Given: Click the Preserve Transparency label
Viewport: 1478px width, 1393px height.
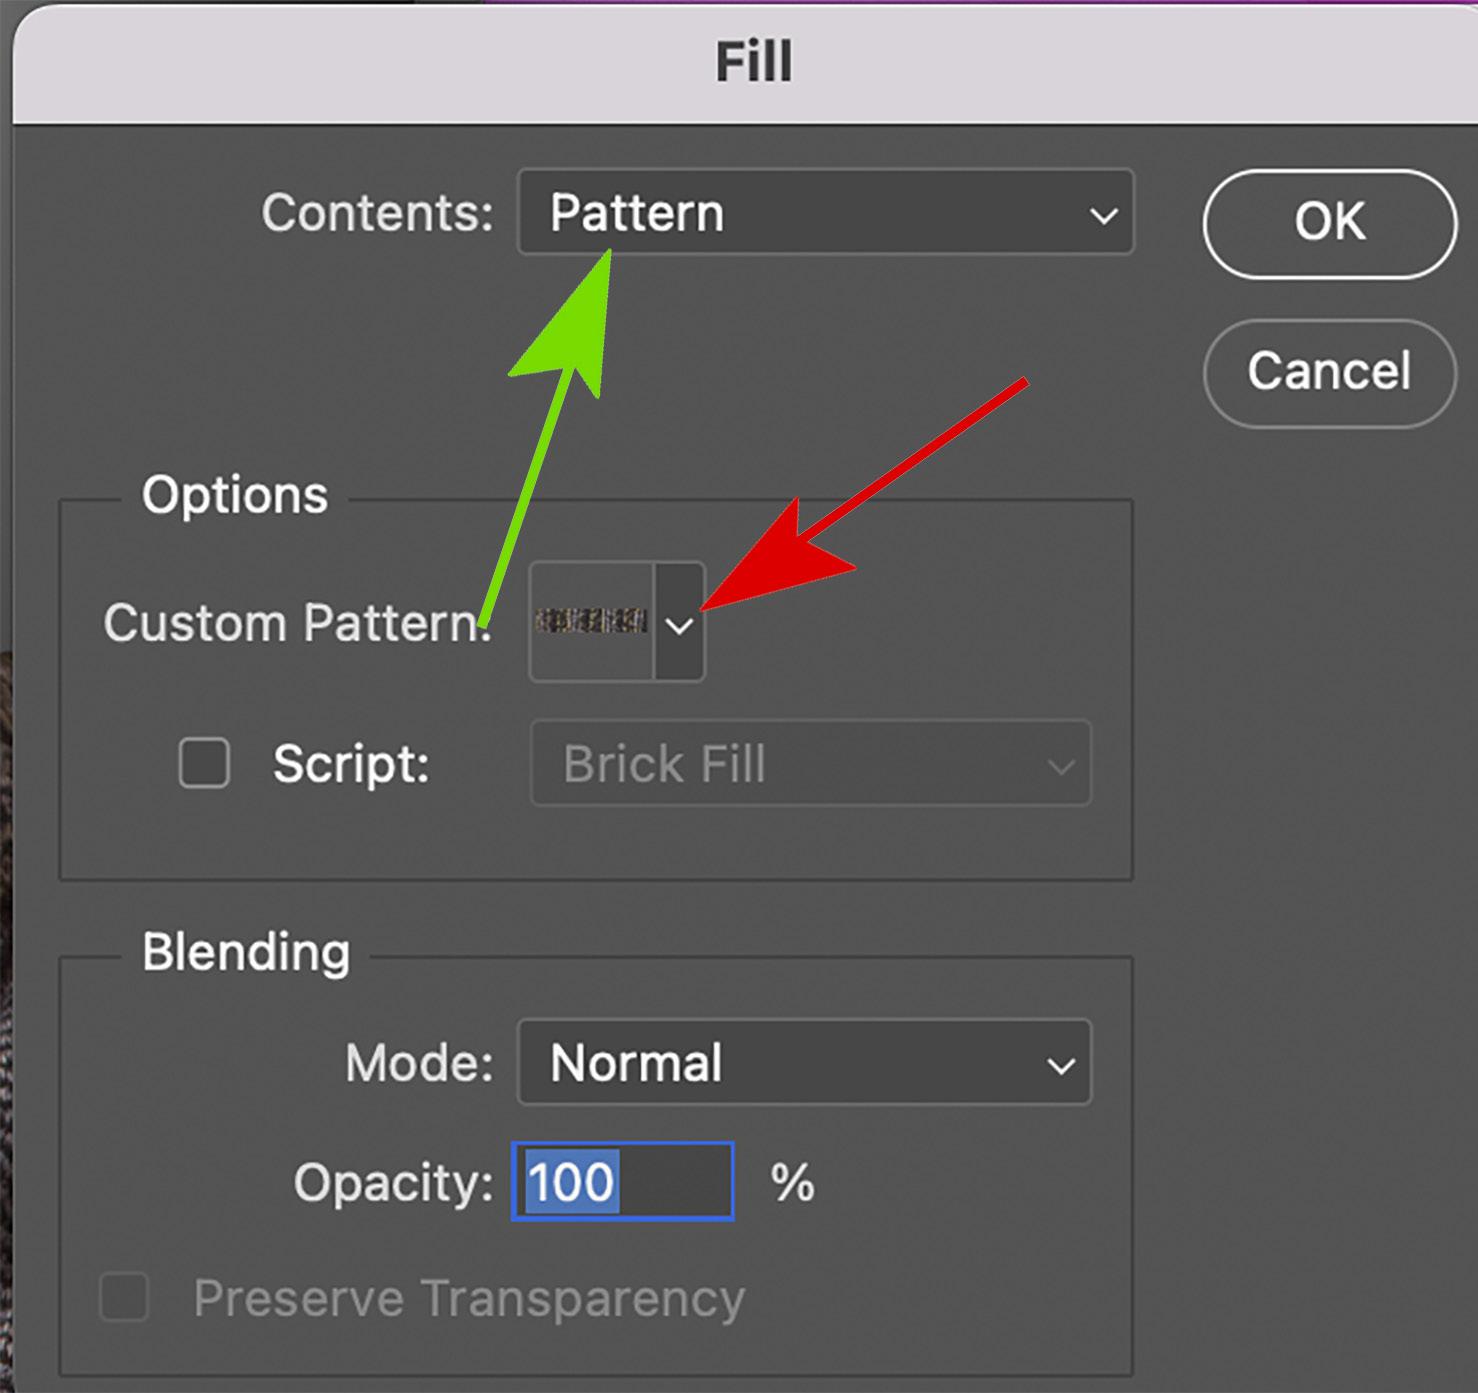Looking at the screenshot, I should coord(469,1298).
